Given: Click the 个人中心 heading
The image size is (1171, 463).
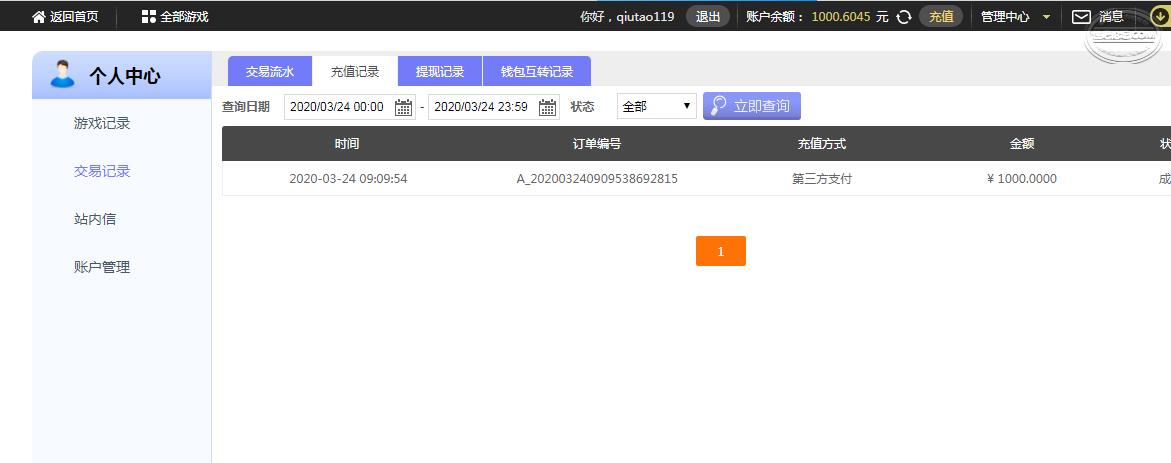Looking at the screenshot, I should point(125,75).
